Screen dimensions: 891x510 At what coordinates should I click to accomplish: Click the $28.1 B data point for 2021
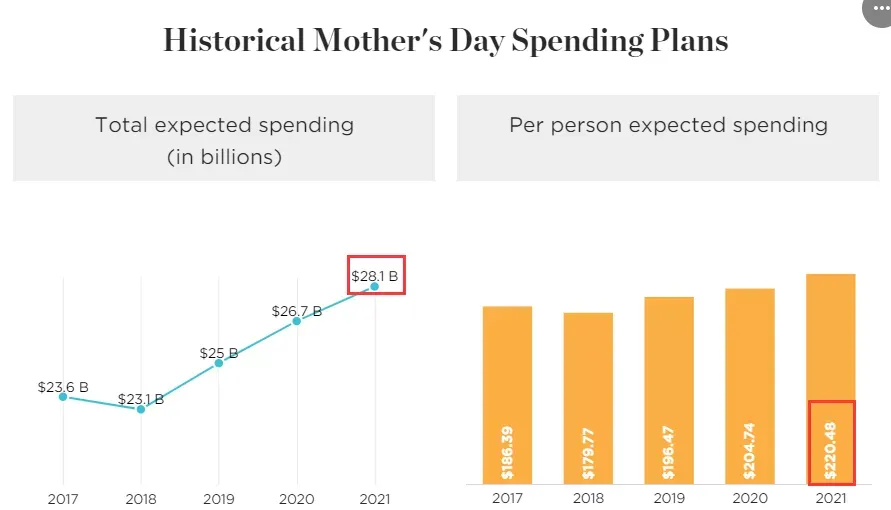(x=374, y=286)
